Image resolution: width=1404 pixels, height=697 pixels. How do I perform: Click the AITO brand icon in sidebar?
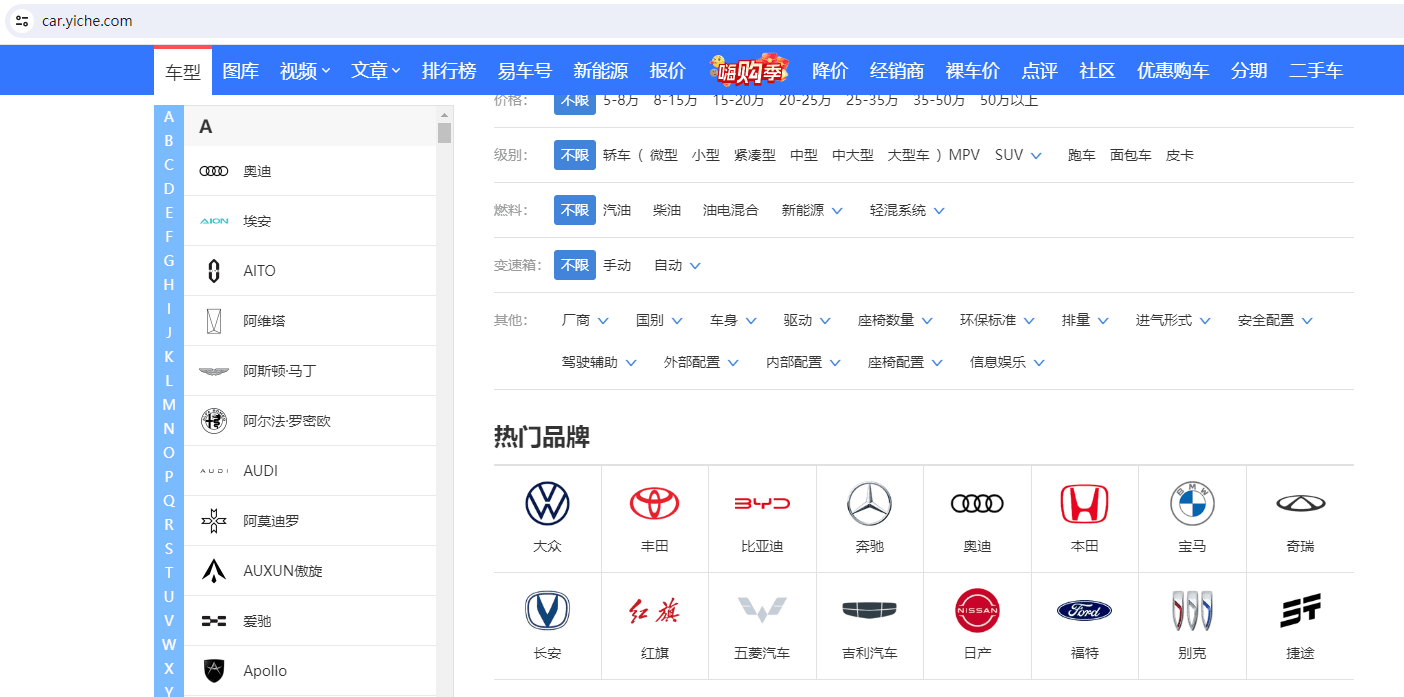click(x=214, y=271)
